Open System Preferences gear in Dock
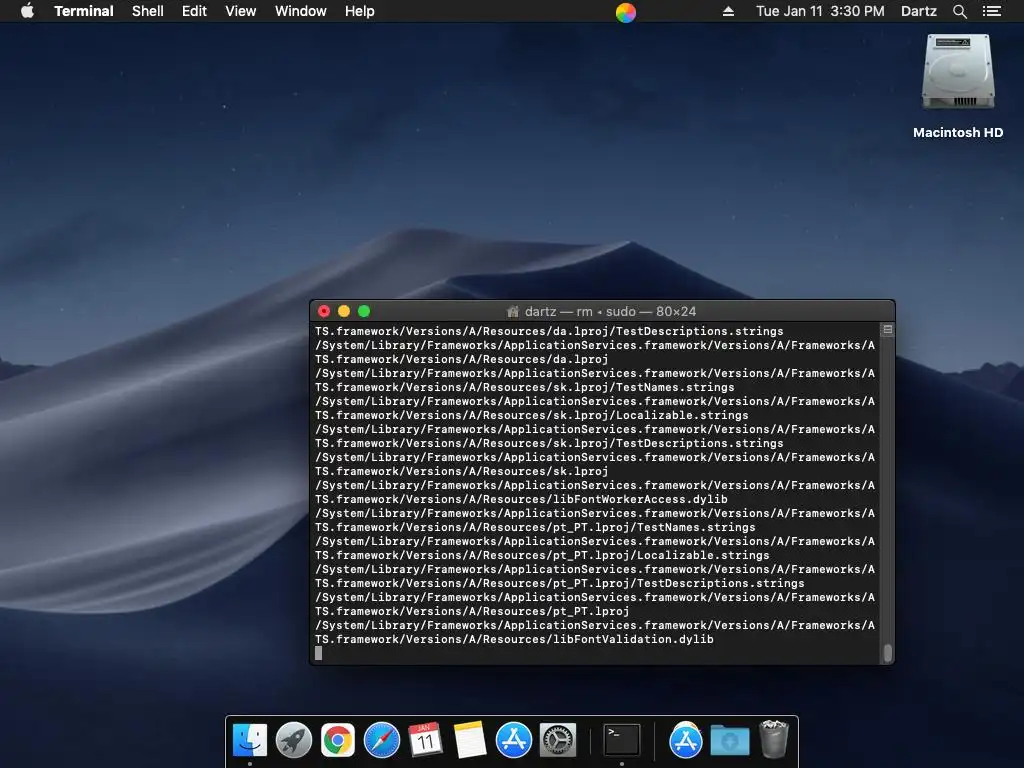This screenshot has height=768, width=1024. click(x=557, y=740)
